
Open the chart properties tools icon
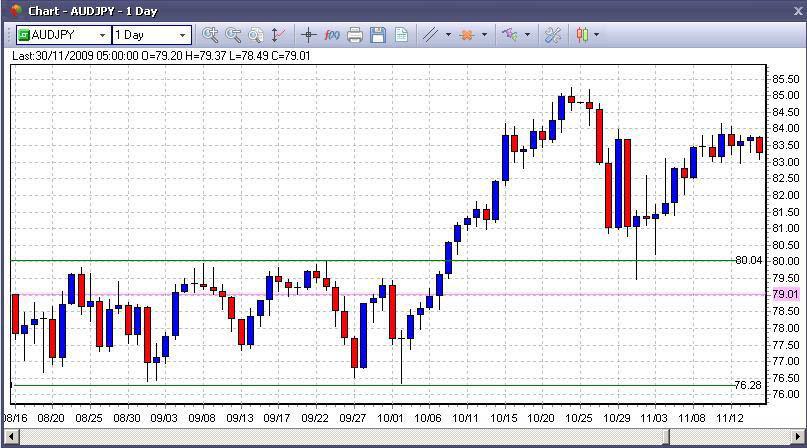click(553, 35)
